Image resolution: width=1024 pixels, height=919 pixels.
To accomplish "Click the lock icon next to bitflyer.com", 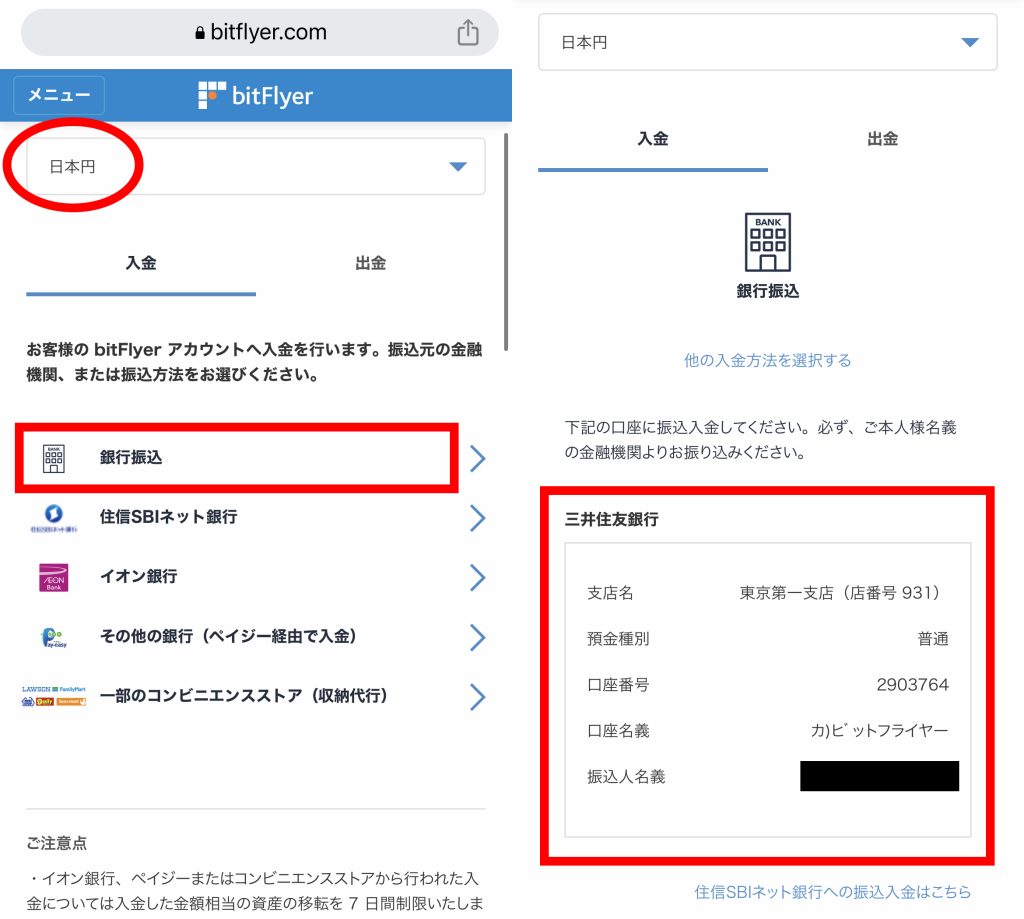I will click(200, 33).
